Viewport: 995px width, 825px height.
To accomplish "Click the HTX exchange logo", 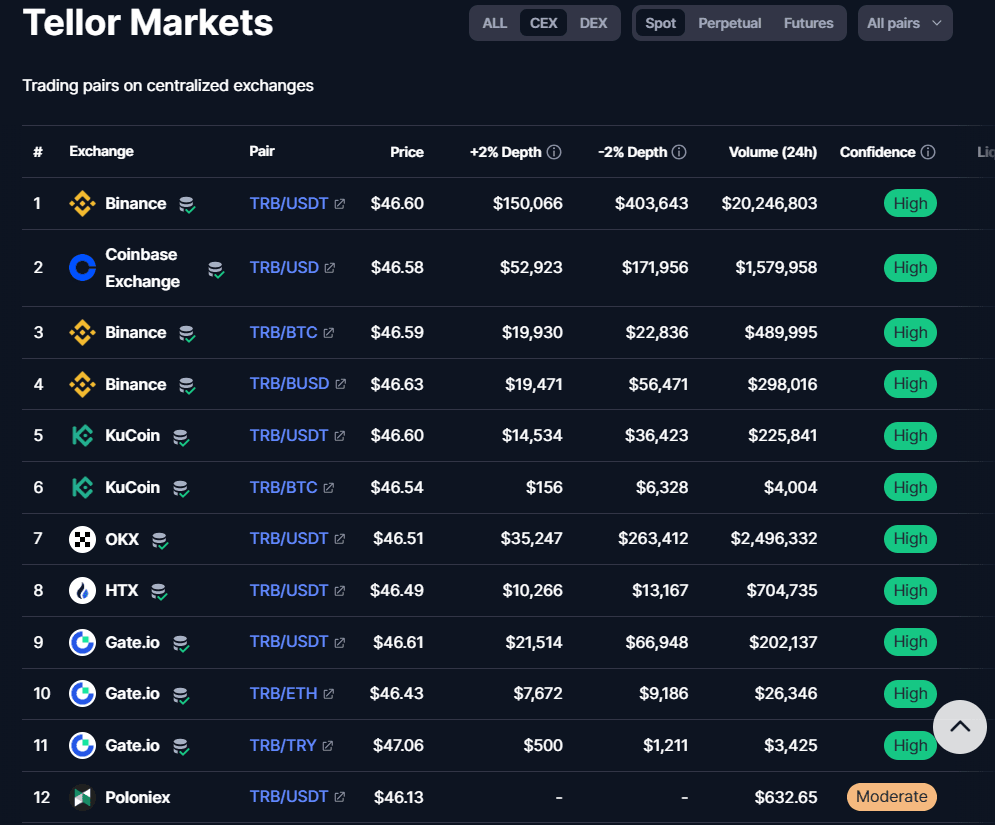I will (x=82, y=590).
